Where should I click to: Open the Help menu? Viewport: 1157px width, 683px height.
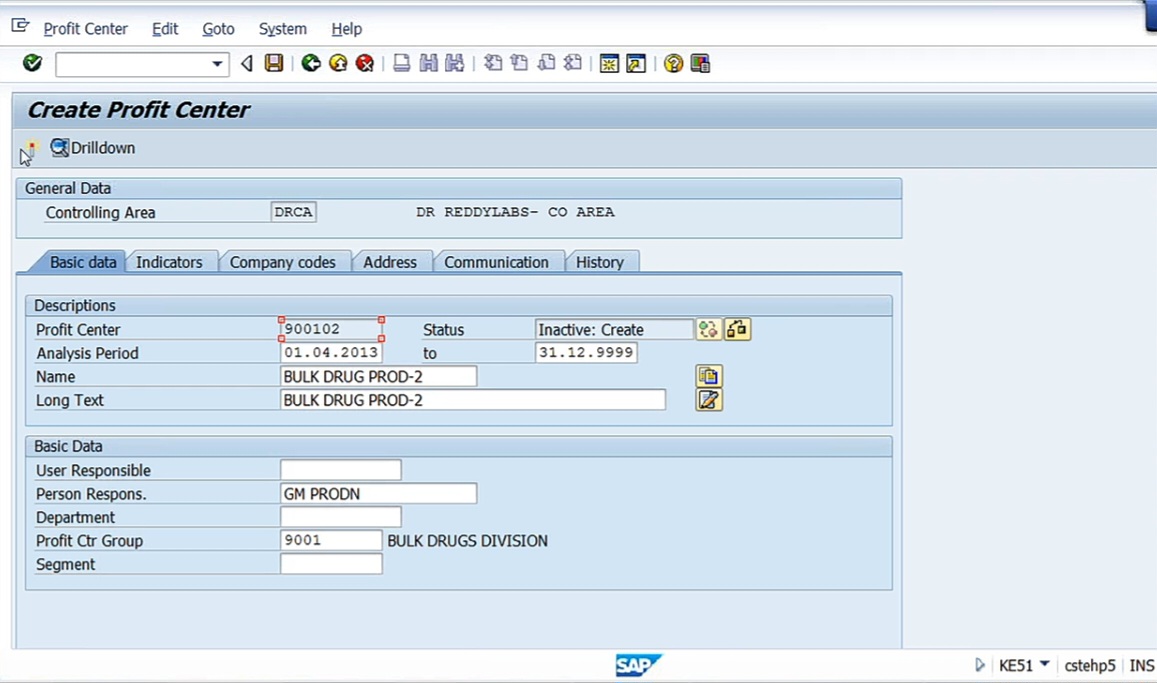coord(347,29)
